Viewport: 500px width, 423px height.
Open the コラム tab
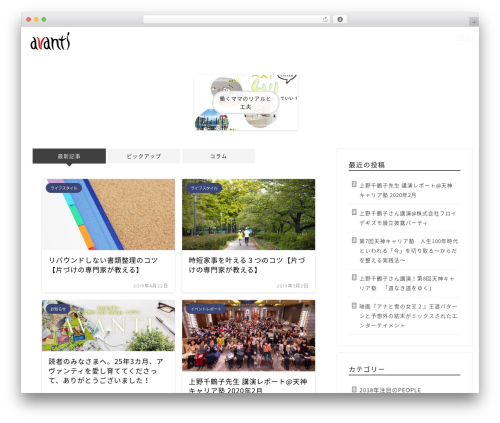pyautogui.click(x=219, y=156)
